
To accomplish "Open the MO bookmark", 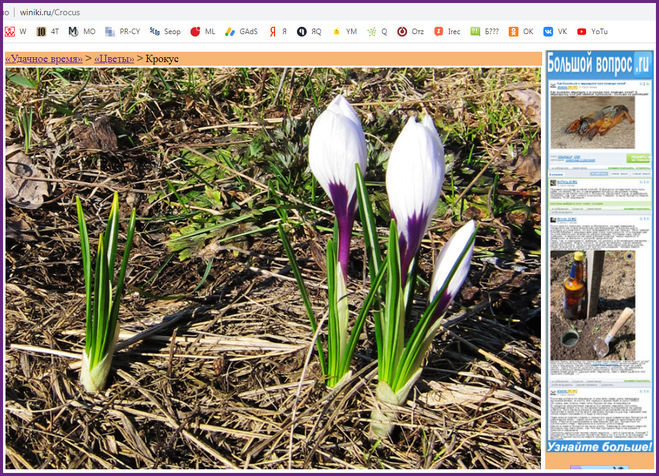I will click(82, 32).
